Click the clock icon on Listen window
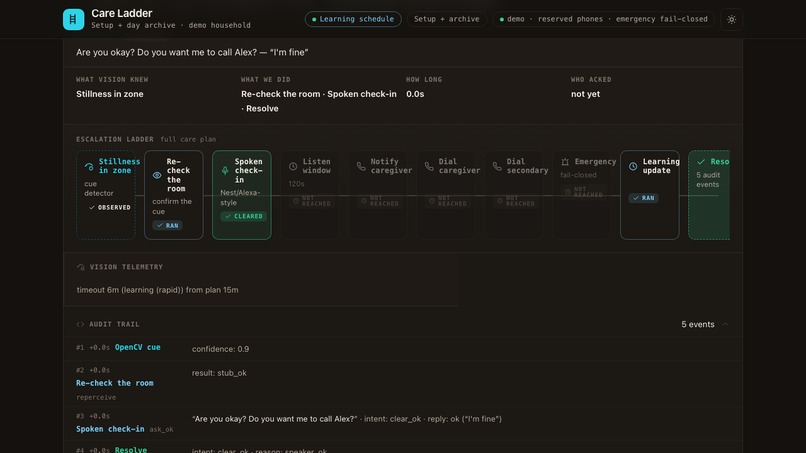 293,166
